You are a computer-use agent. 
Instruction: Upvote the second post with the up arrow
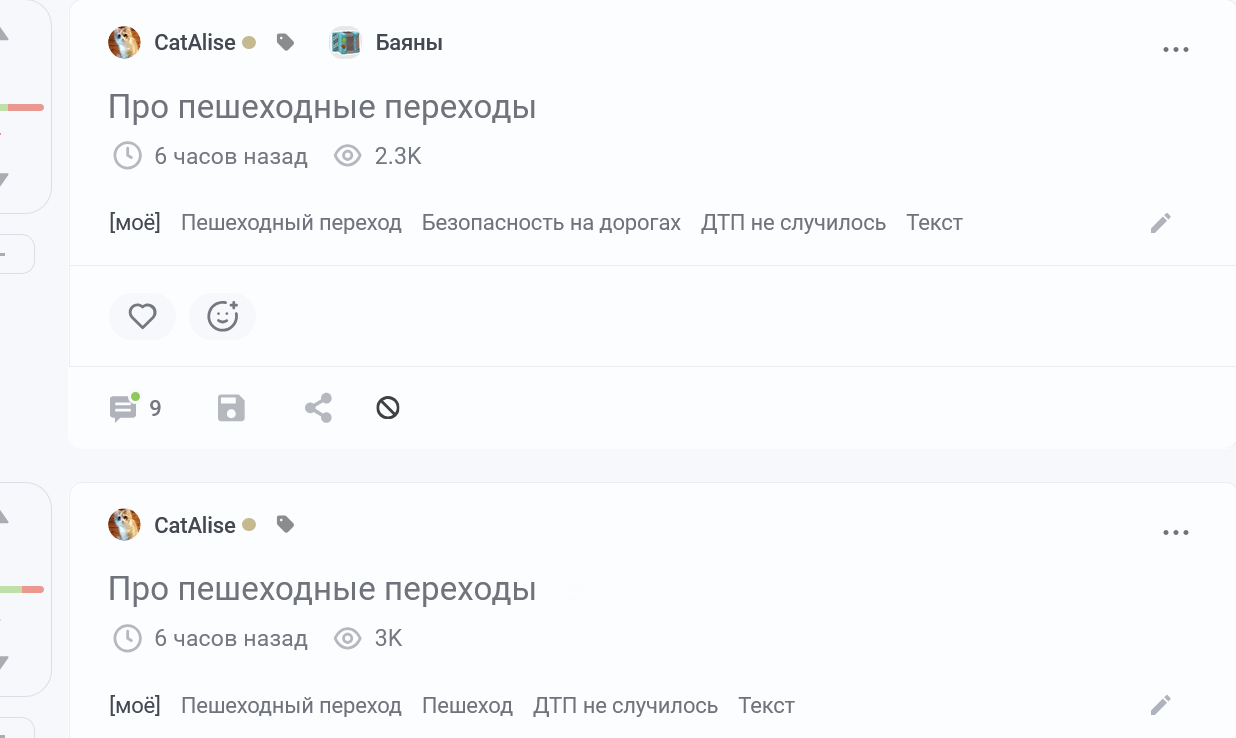3,517
